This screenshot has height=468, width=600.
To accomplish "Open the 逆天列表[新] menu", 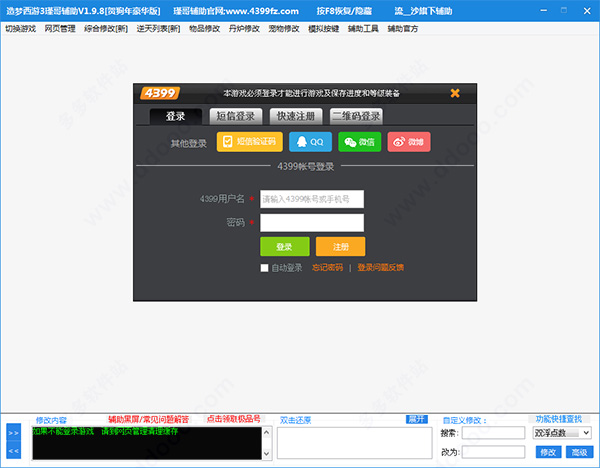I will [158, 29].
